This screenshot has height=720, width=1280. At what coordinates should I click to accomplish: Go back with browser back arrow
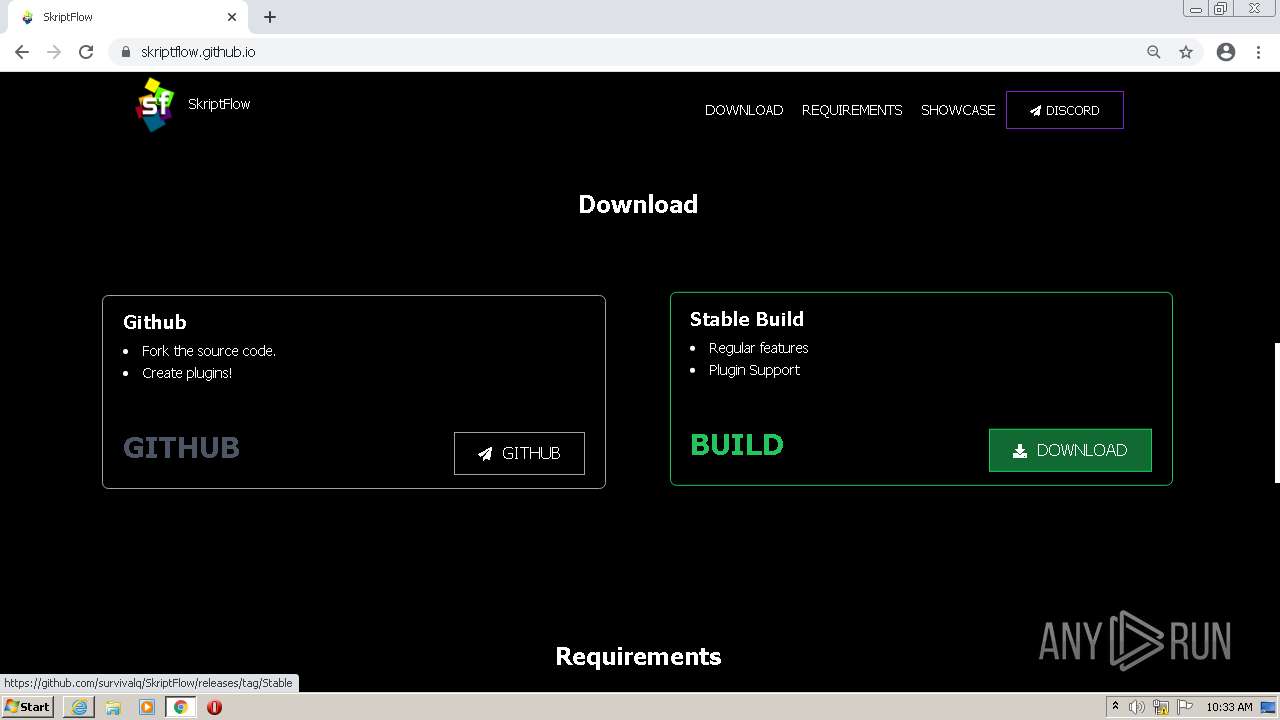(22, 52)
